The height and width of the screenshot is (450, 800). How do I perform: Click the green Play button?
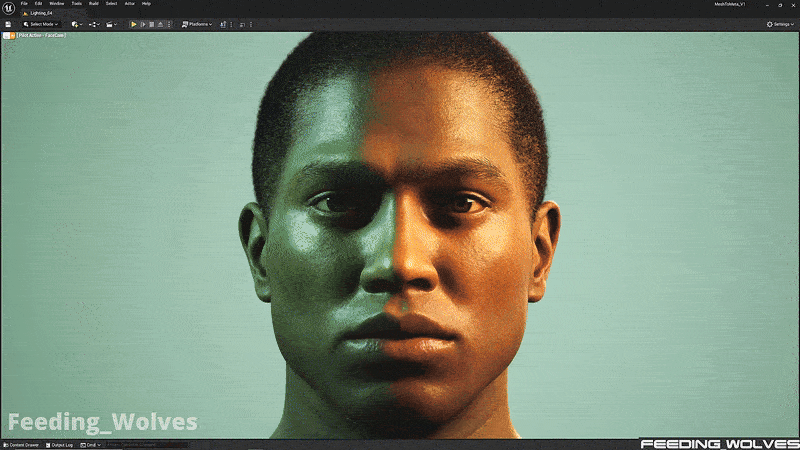point(134,24)
